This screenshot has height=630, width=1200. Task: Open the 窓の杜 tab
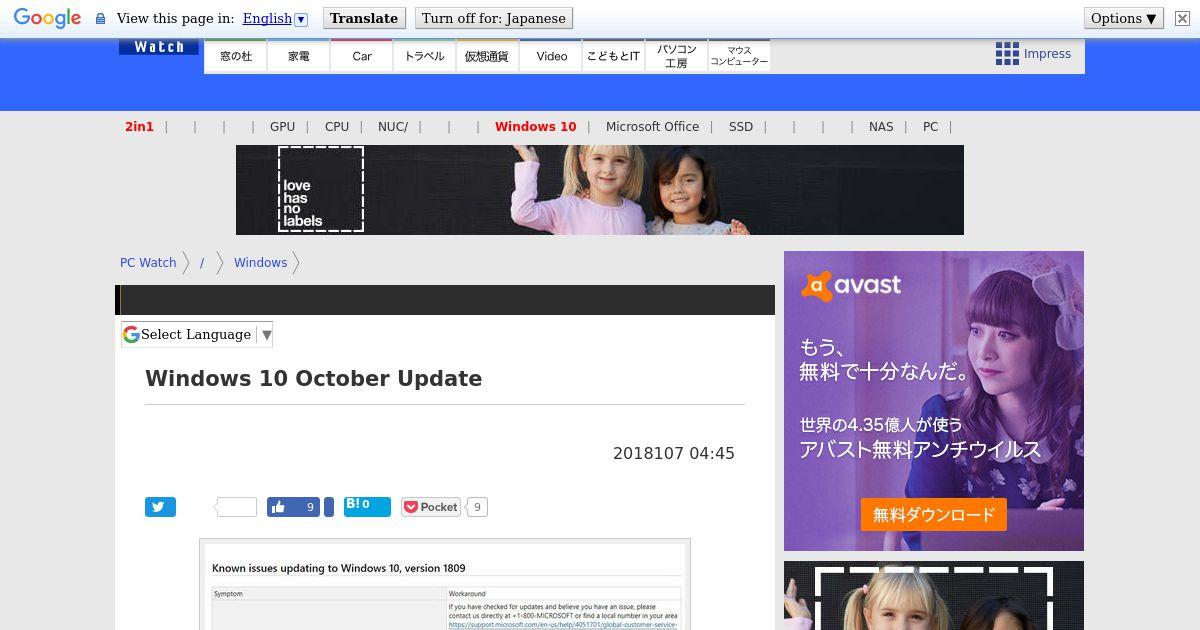click(x=236, y=56)
